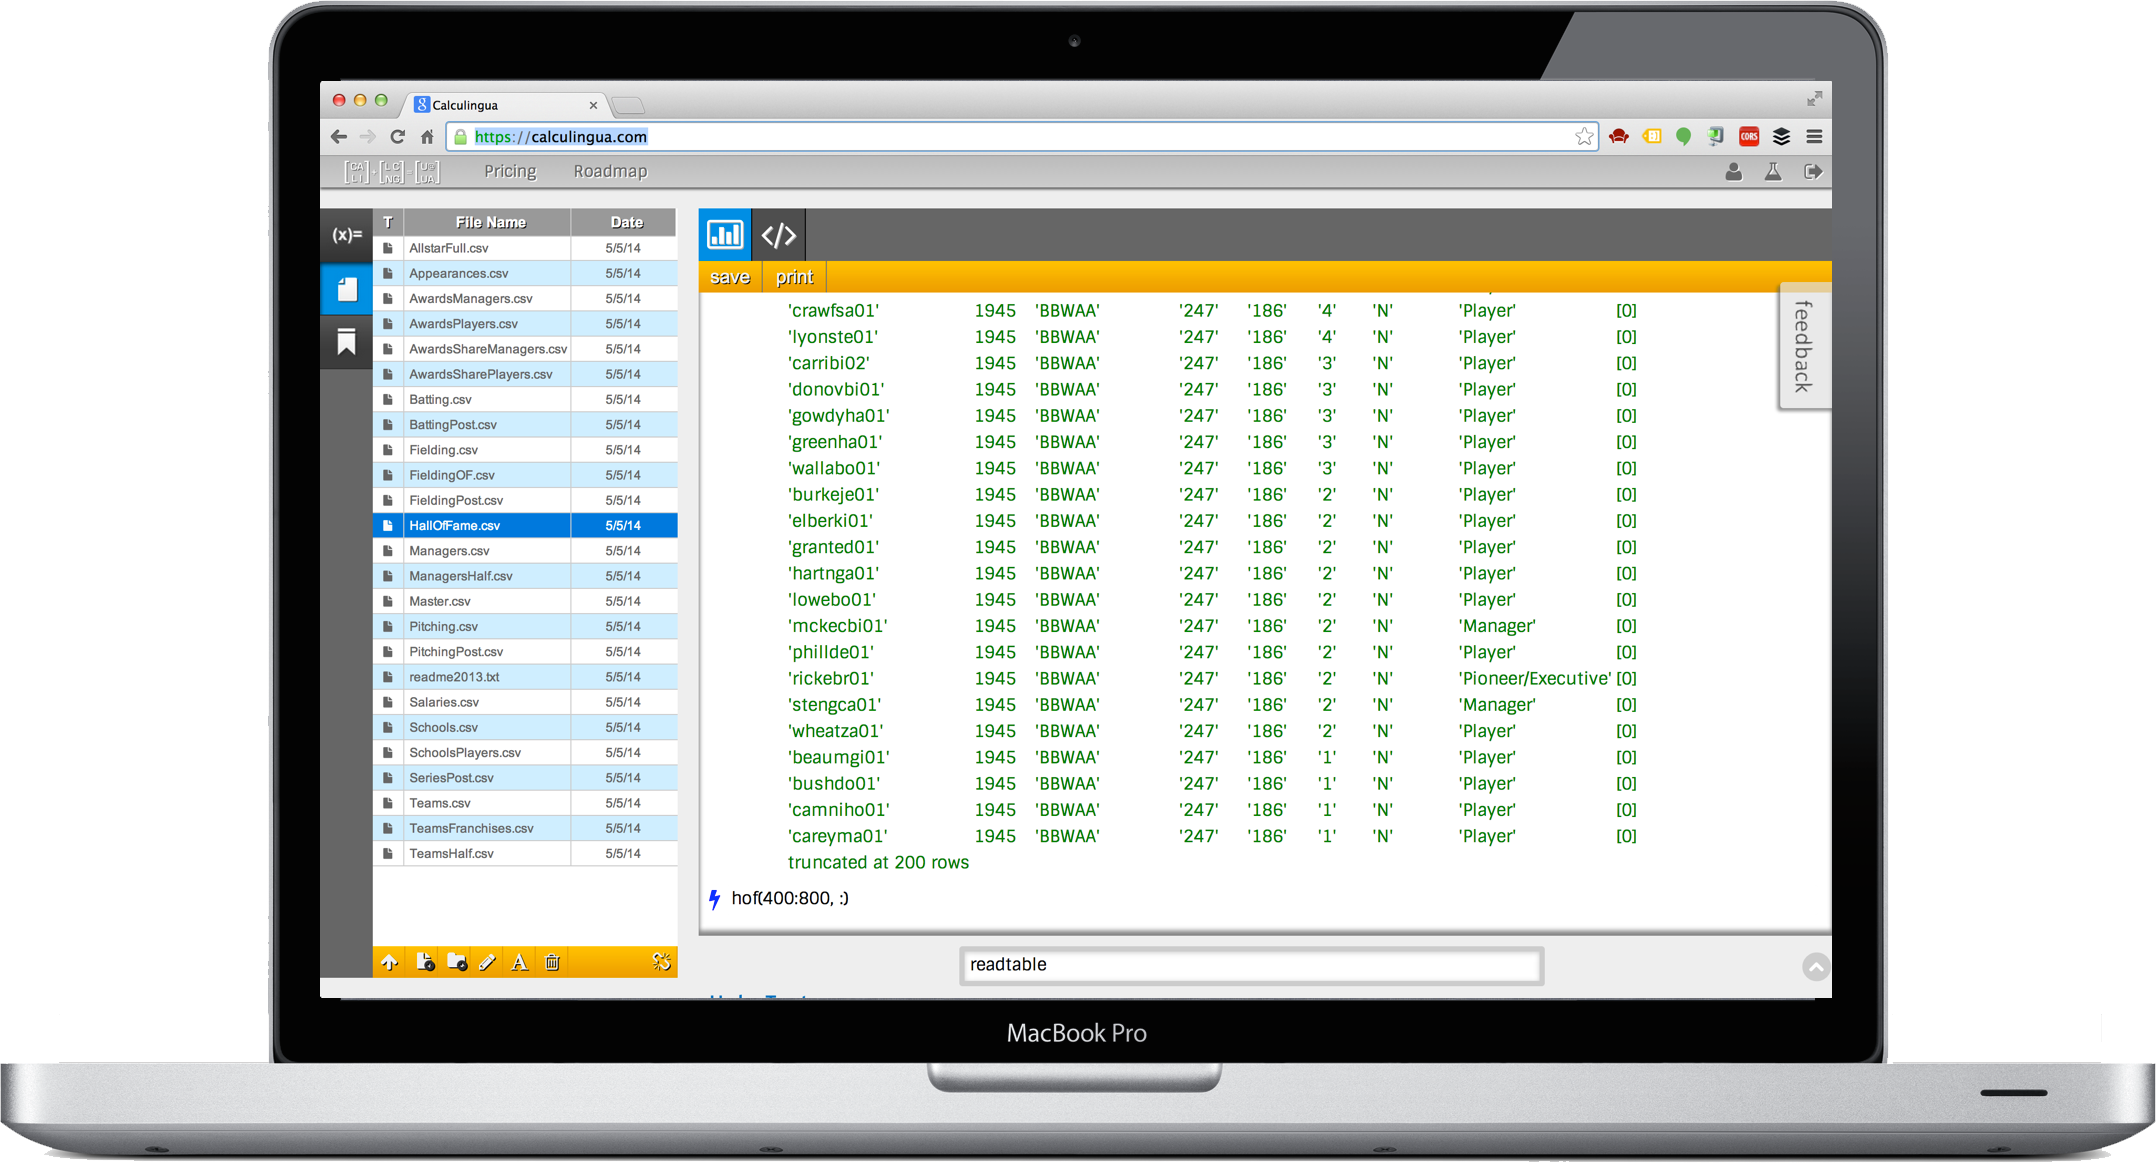Click the user account icon

click(x=1734, y=172)
